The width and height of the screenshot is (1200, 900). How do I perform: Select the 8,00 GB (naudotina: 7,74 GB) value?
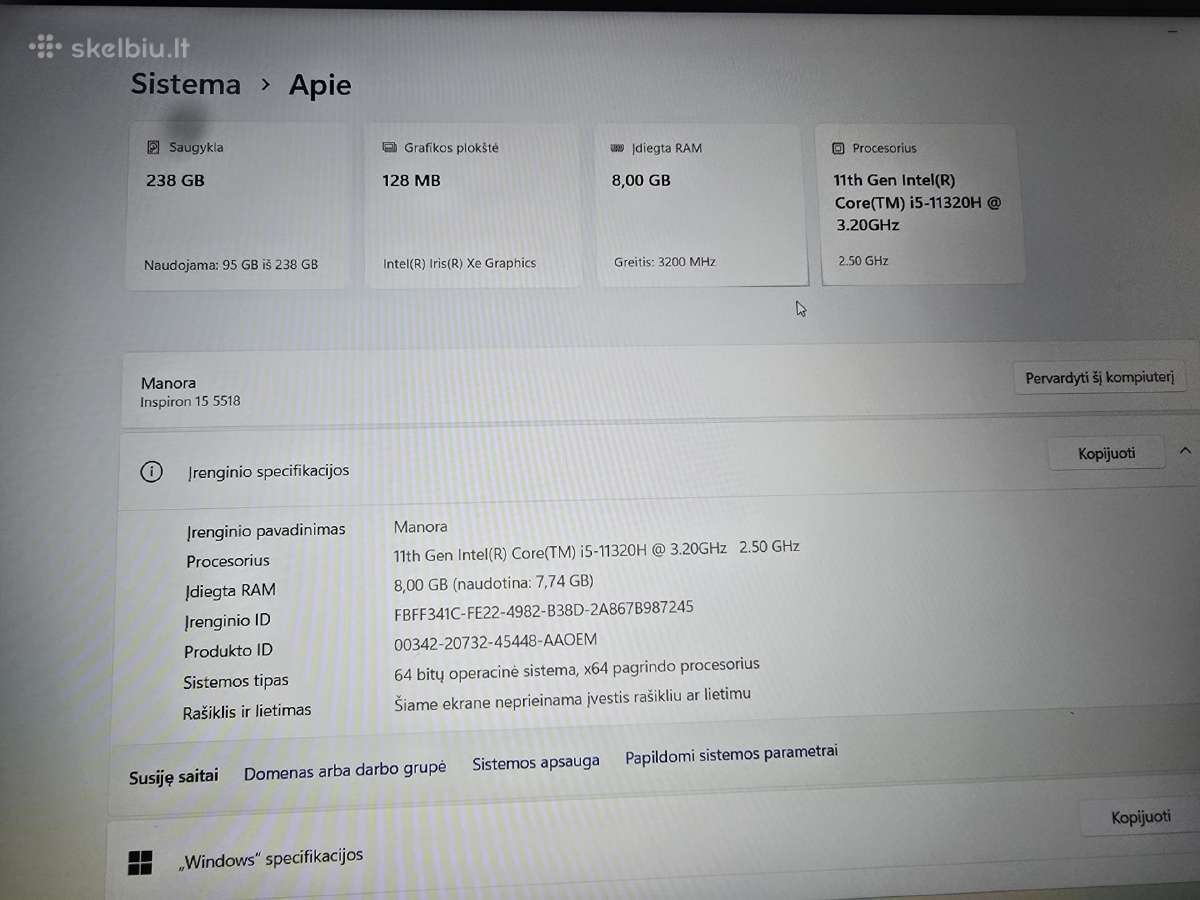(x=494, y=582)
